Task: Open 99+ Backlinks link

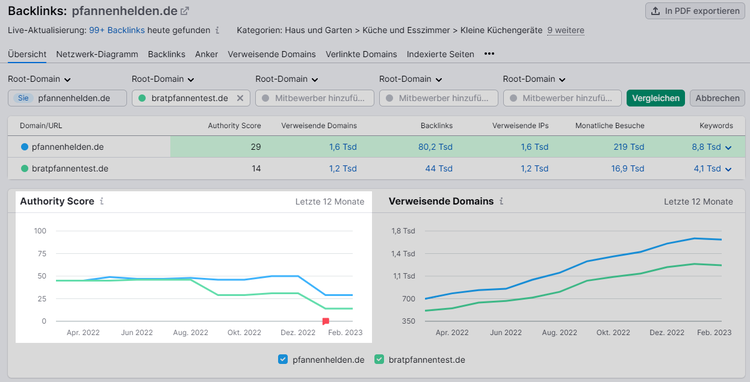Action: click(117, 30)
